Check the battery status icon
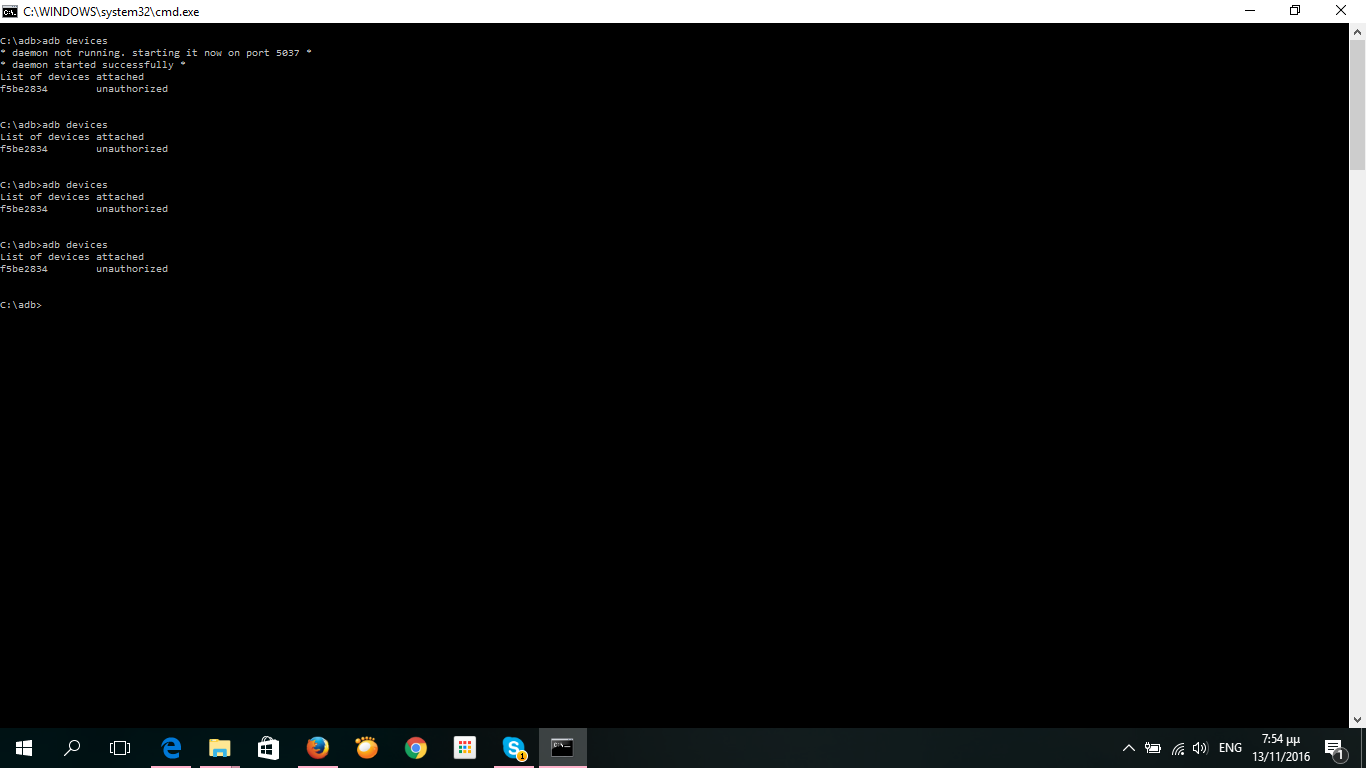This screenshot has width=1366, height=768. (x=1153, y=748)
